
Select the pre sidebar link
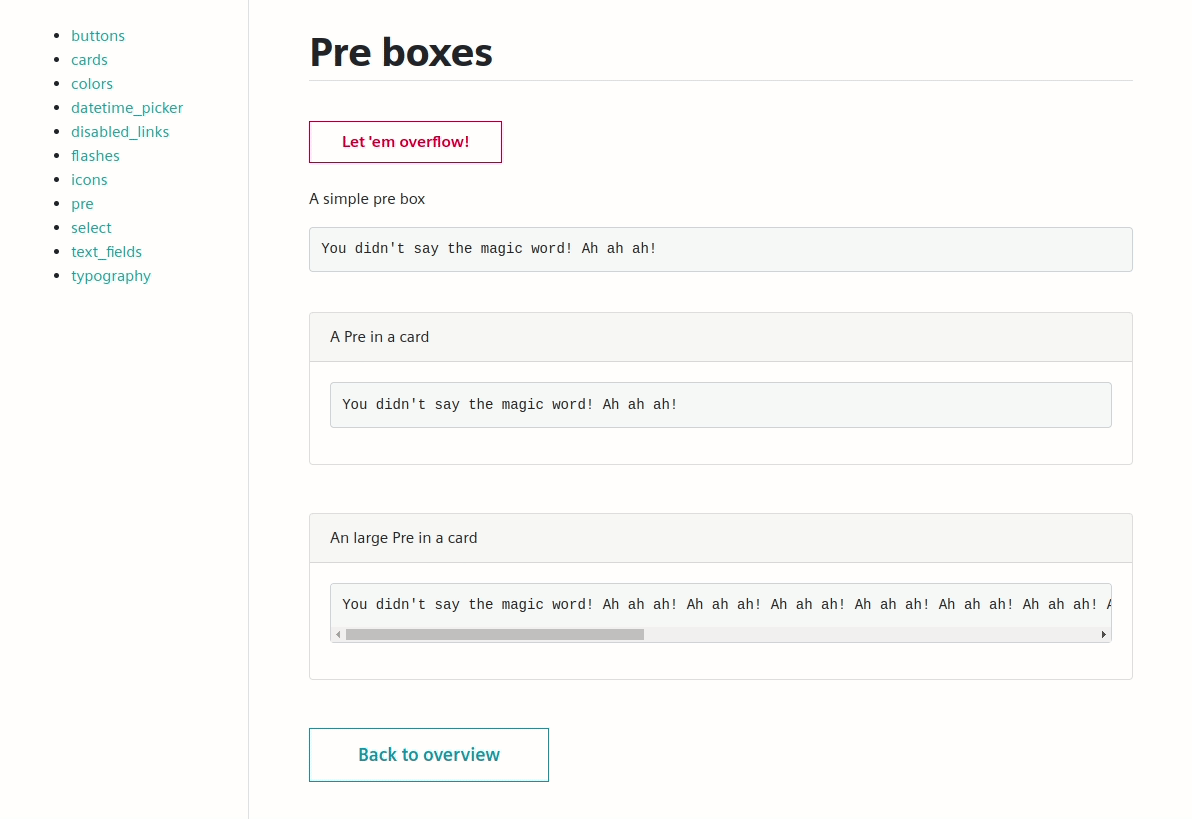point(82,204)
